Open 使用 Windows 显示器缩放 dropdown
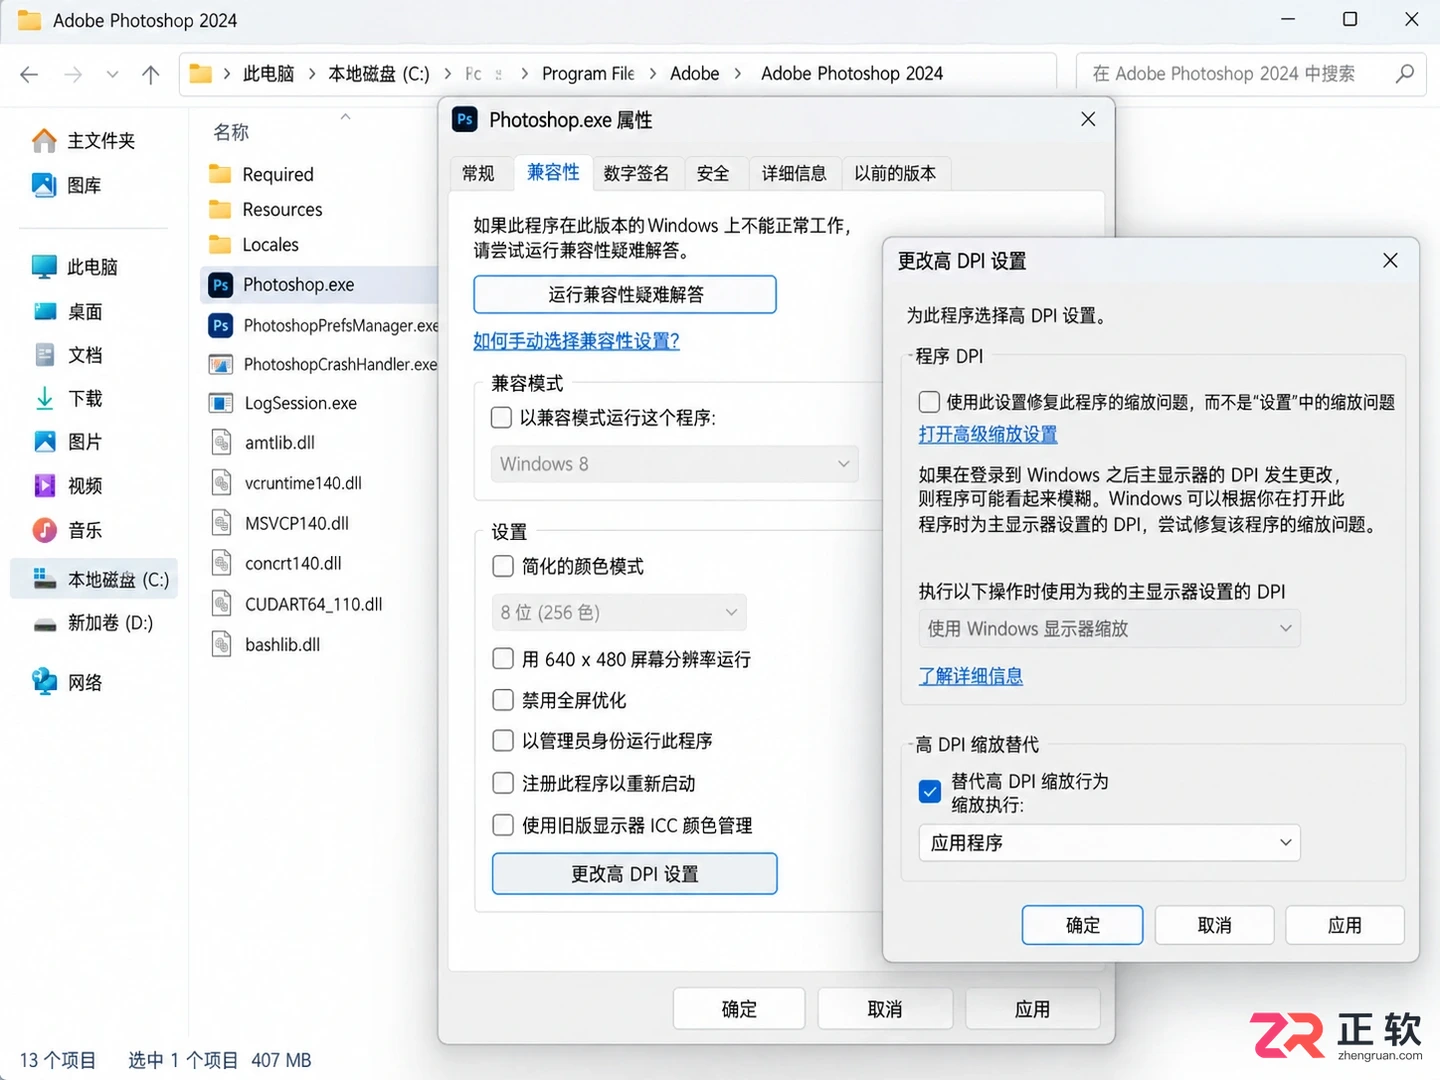The image size is (1440, 1080). click(x=1109, y=628)
